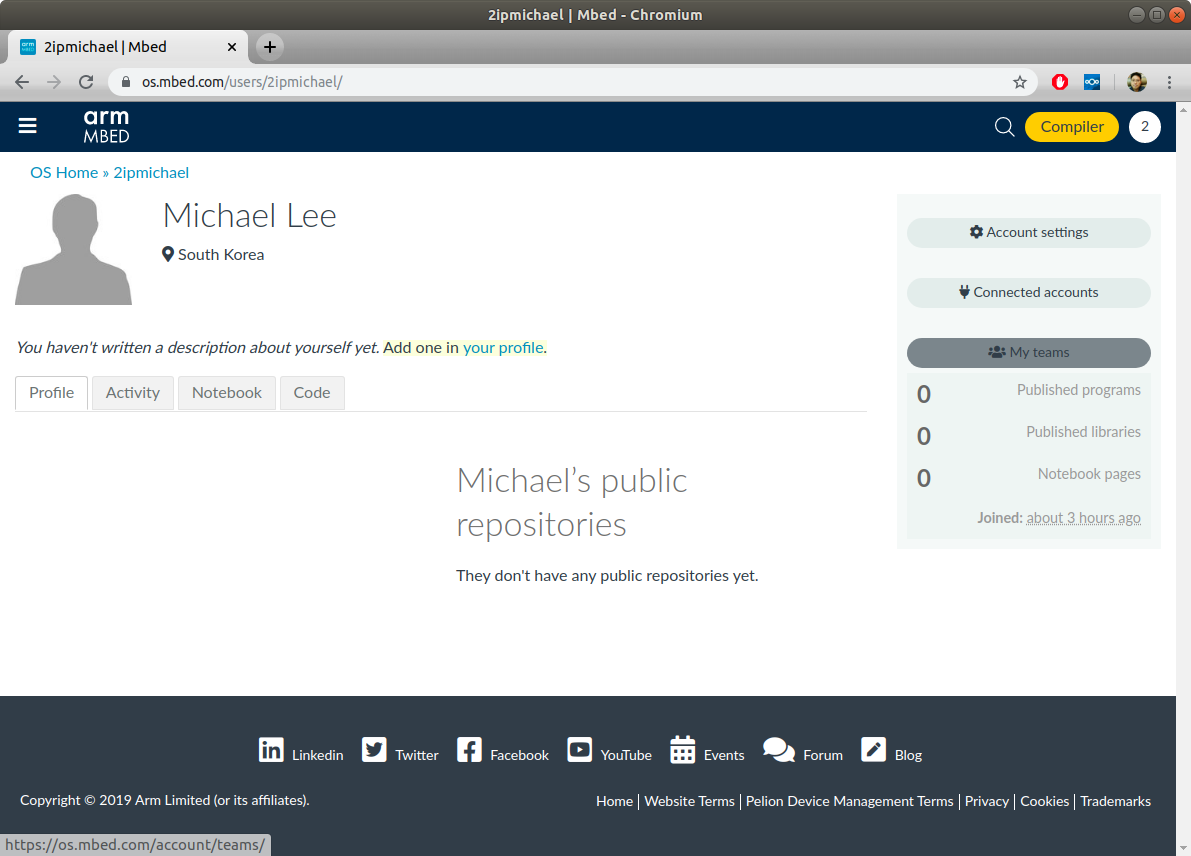Open the red ad-blocker extension icon
Screen dimensions: 1191x856
pyautogui.click(x=1060, y=82)
